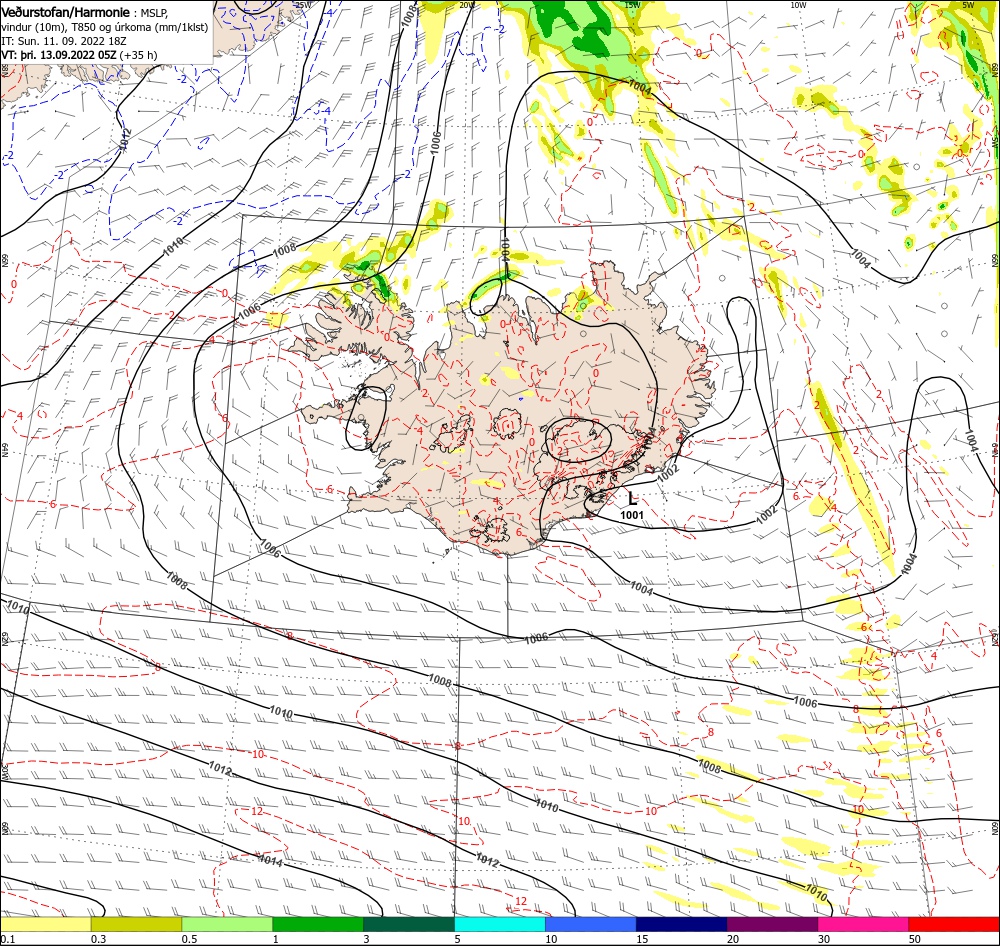Click the 30 legend scale value
1000x946 pixels.
(x=824, y=939)
